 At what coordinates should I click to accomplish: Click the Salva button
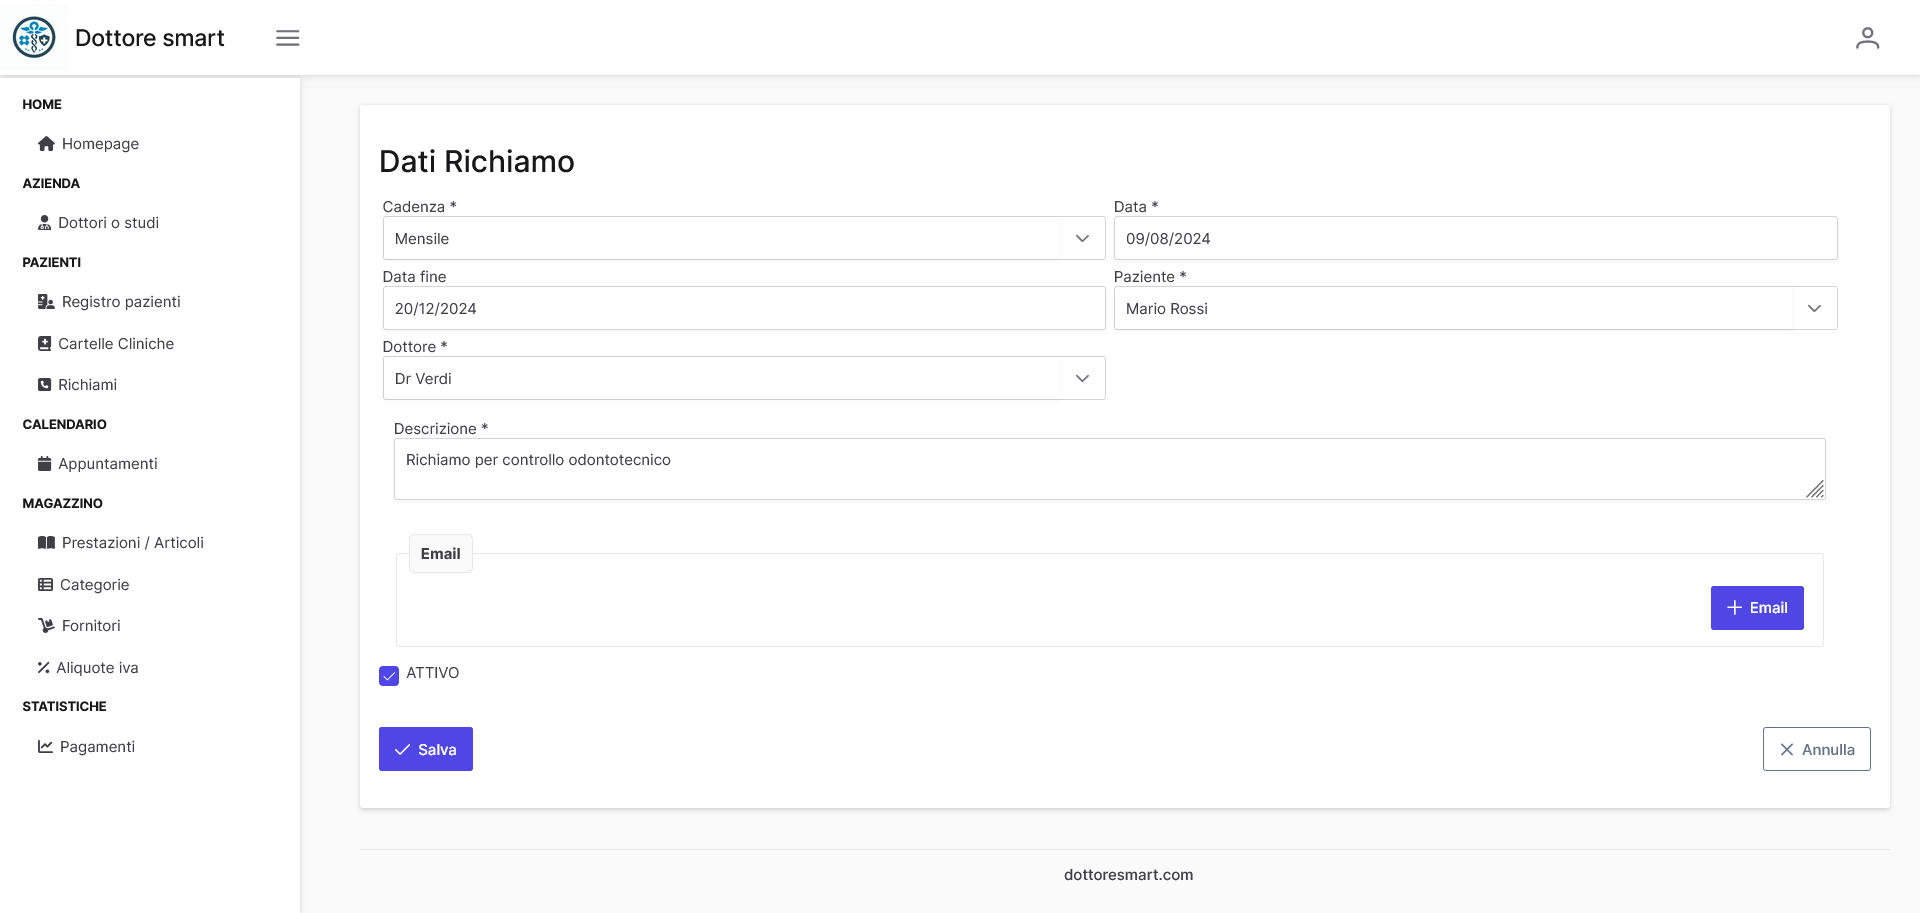click(426, 749)
